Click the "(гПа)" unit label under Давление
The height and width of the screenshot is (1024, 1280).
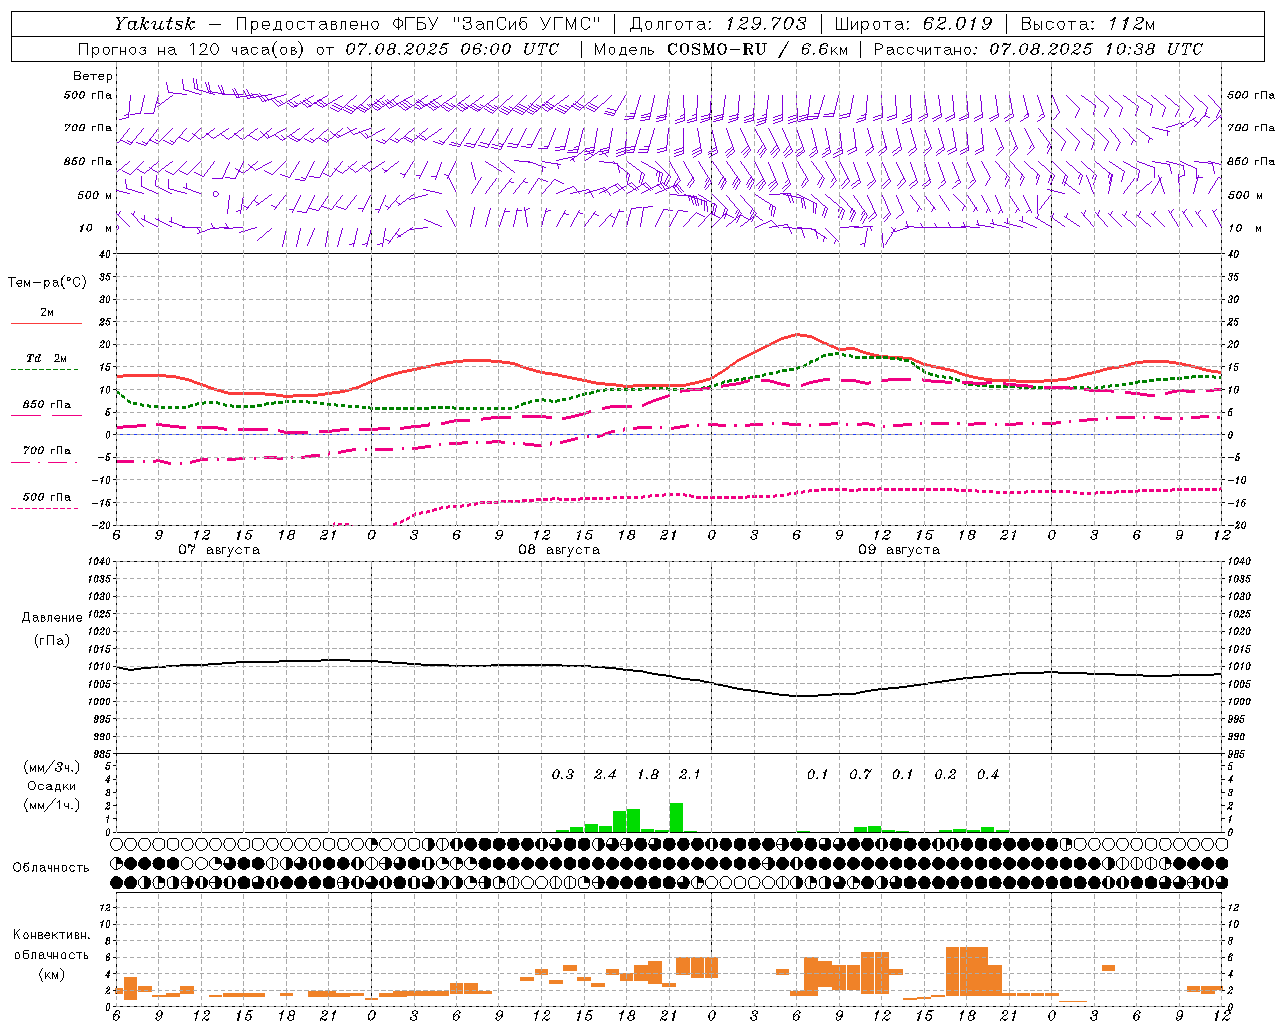52,641
